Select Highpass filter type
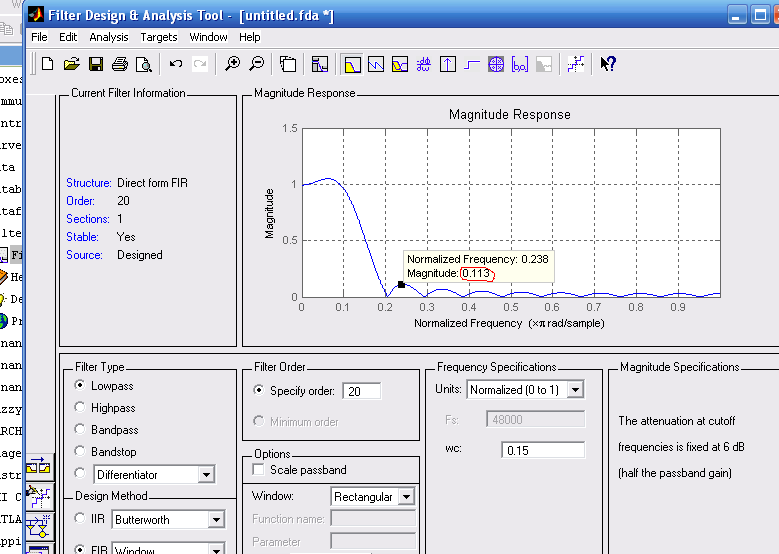 pyautogui.click(x=79, y=407)
